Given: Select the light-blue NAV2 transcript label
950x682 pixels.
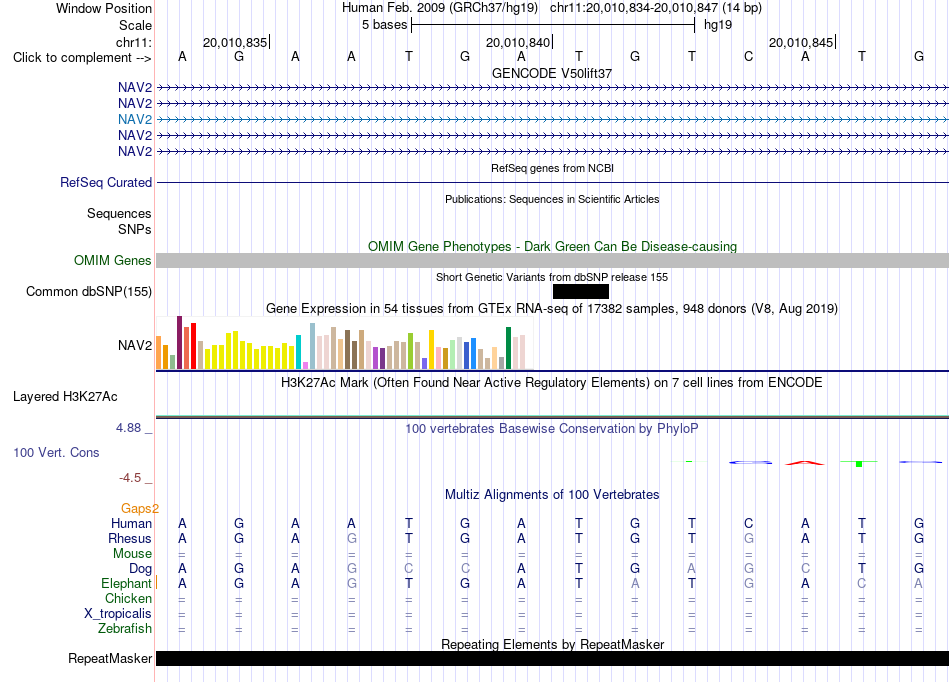Looking at the screenshot, I should [x=135, y=119].
